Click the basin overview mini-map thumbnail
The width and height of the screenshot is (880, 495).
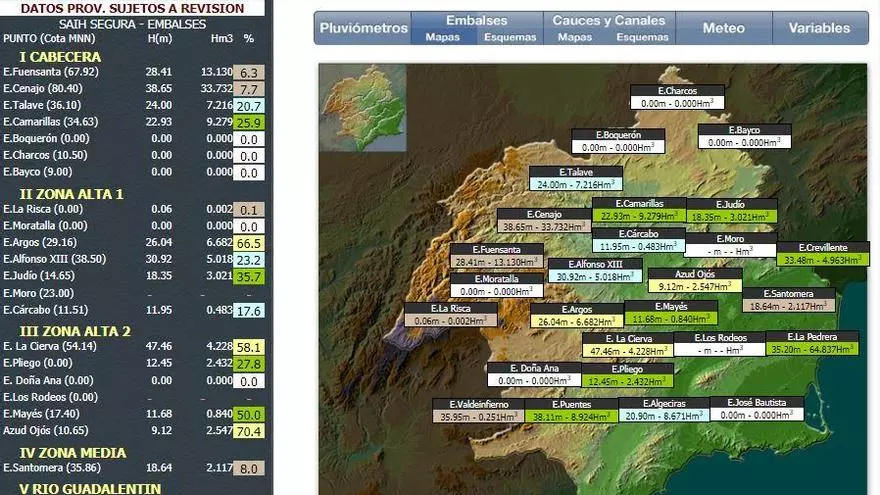pos(363,108)
